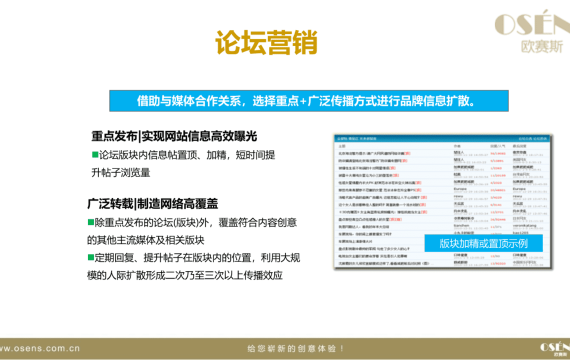Image resolution: width=570 pixels, height=360 pixels.
Task: Click the text line 升帖子浏览量
Action: coord(121,172)
